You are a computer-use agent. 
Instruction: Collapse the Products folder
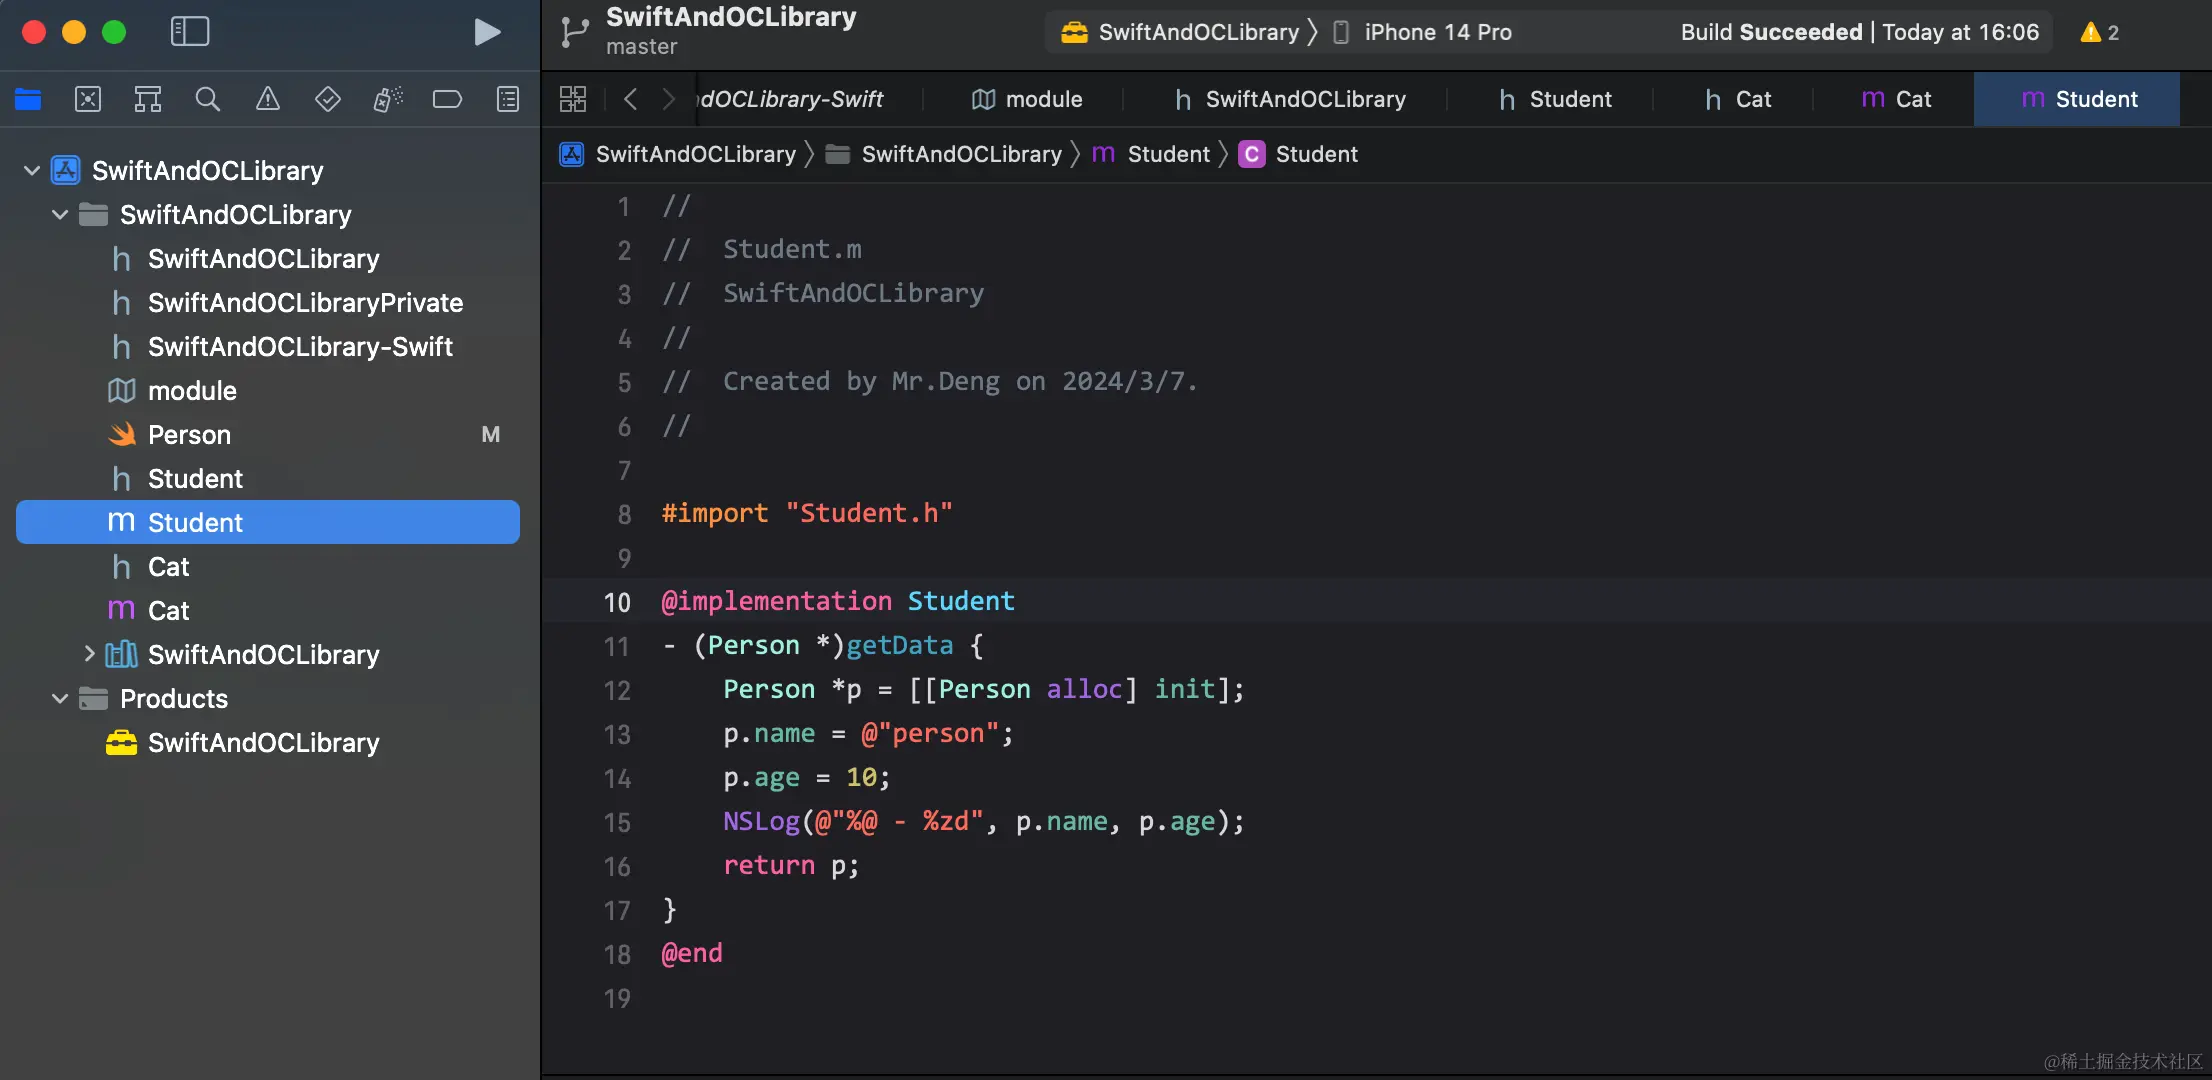click(x=60, y=699)
